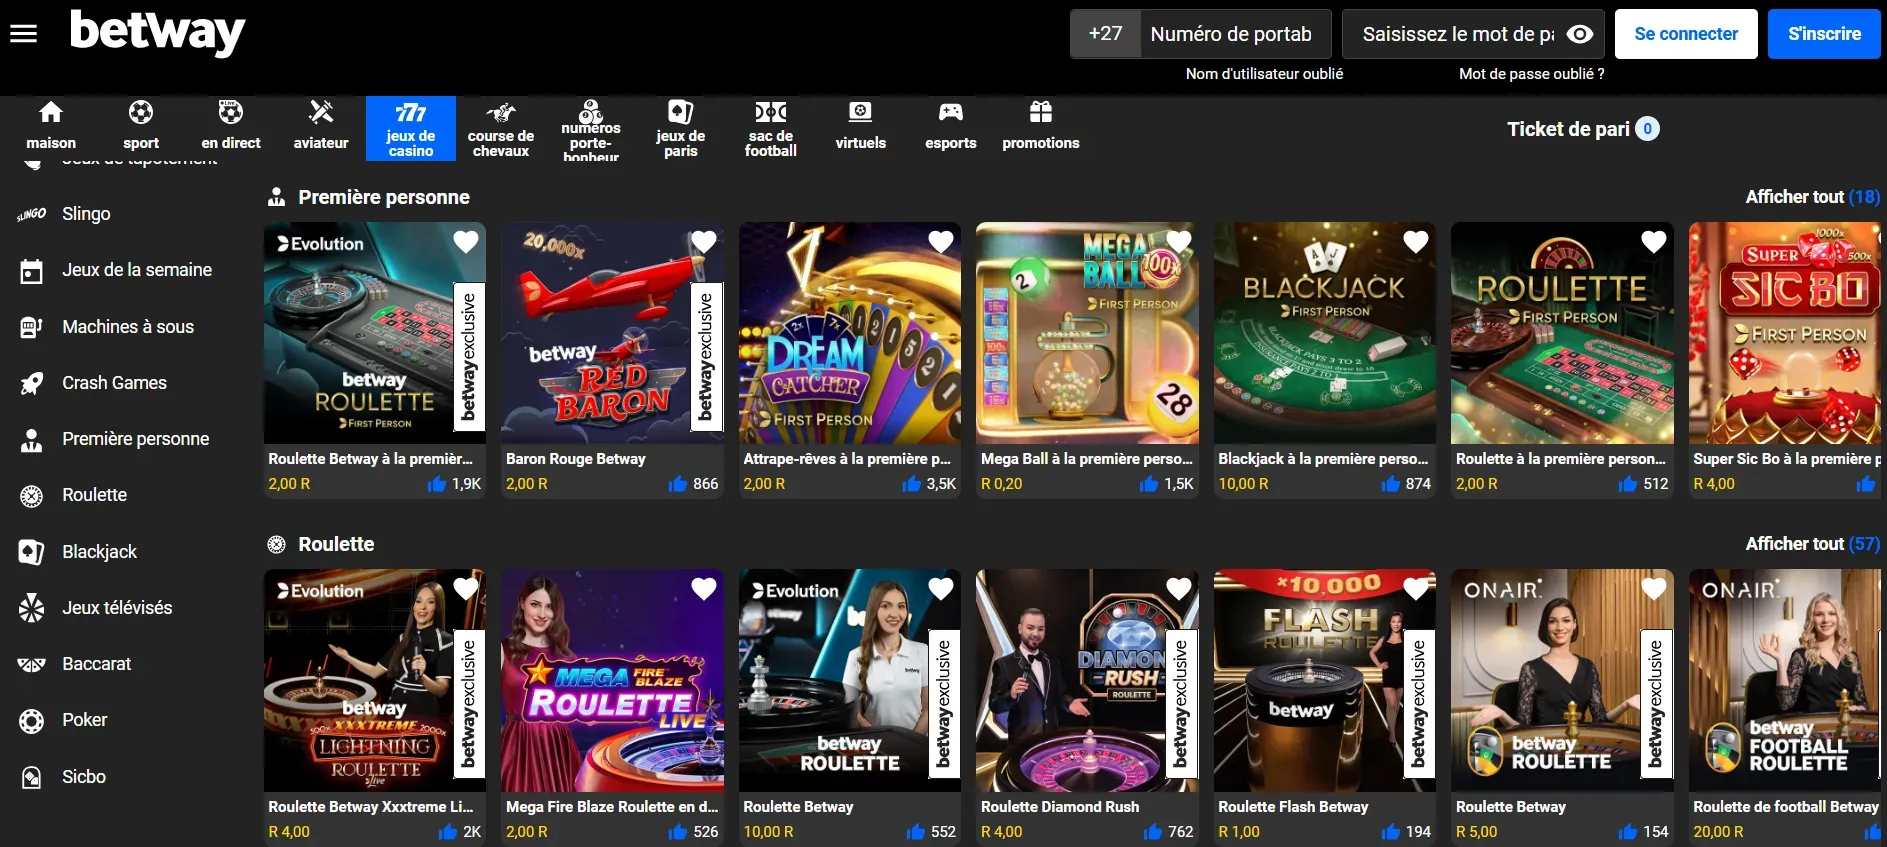Favorite Roulette Flash Betway heart icon
Image resolution: width=1887 pixels, height=847 pixels.
(1416, 589)
